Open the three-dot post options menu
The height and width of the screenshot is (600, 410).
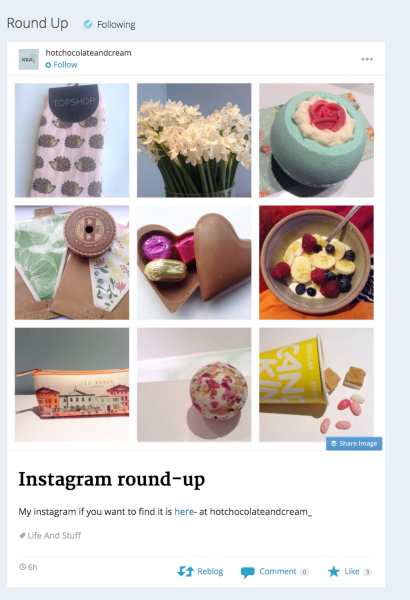coord(367,59)
